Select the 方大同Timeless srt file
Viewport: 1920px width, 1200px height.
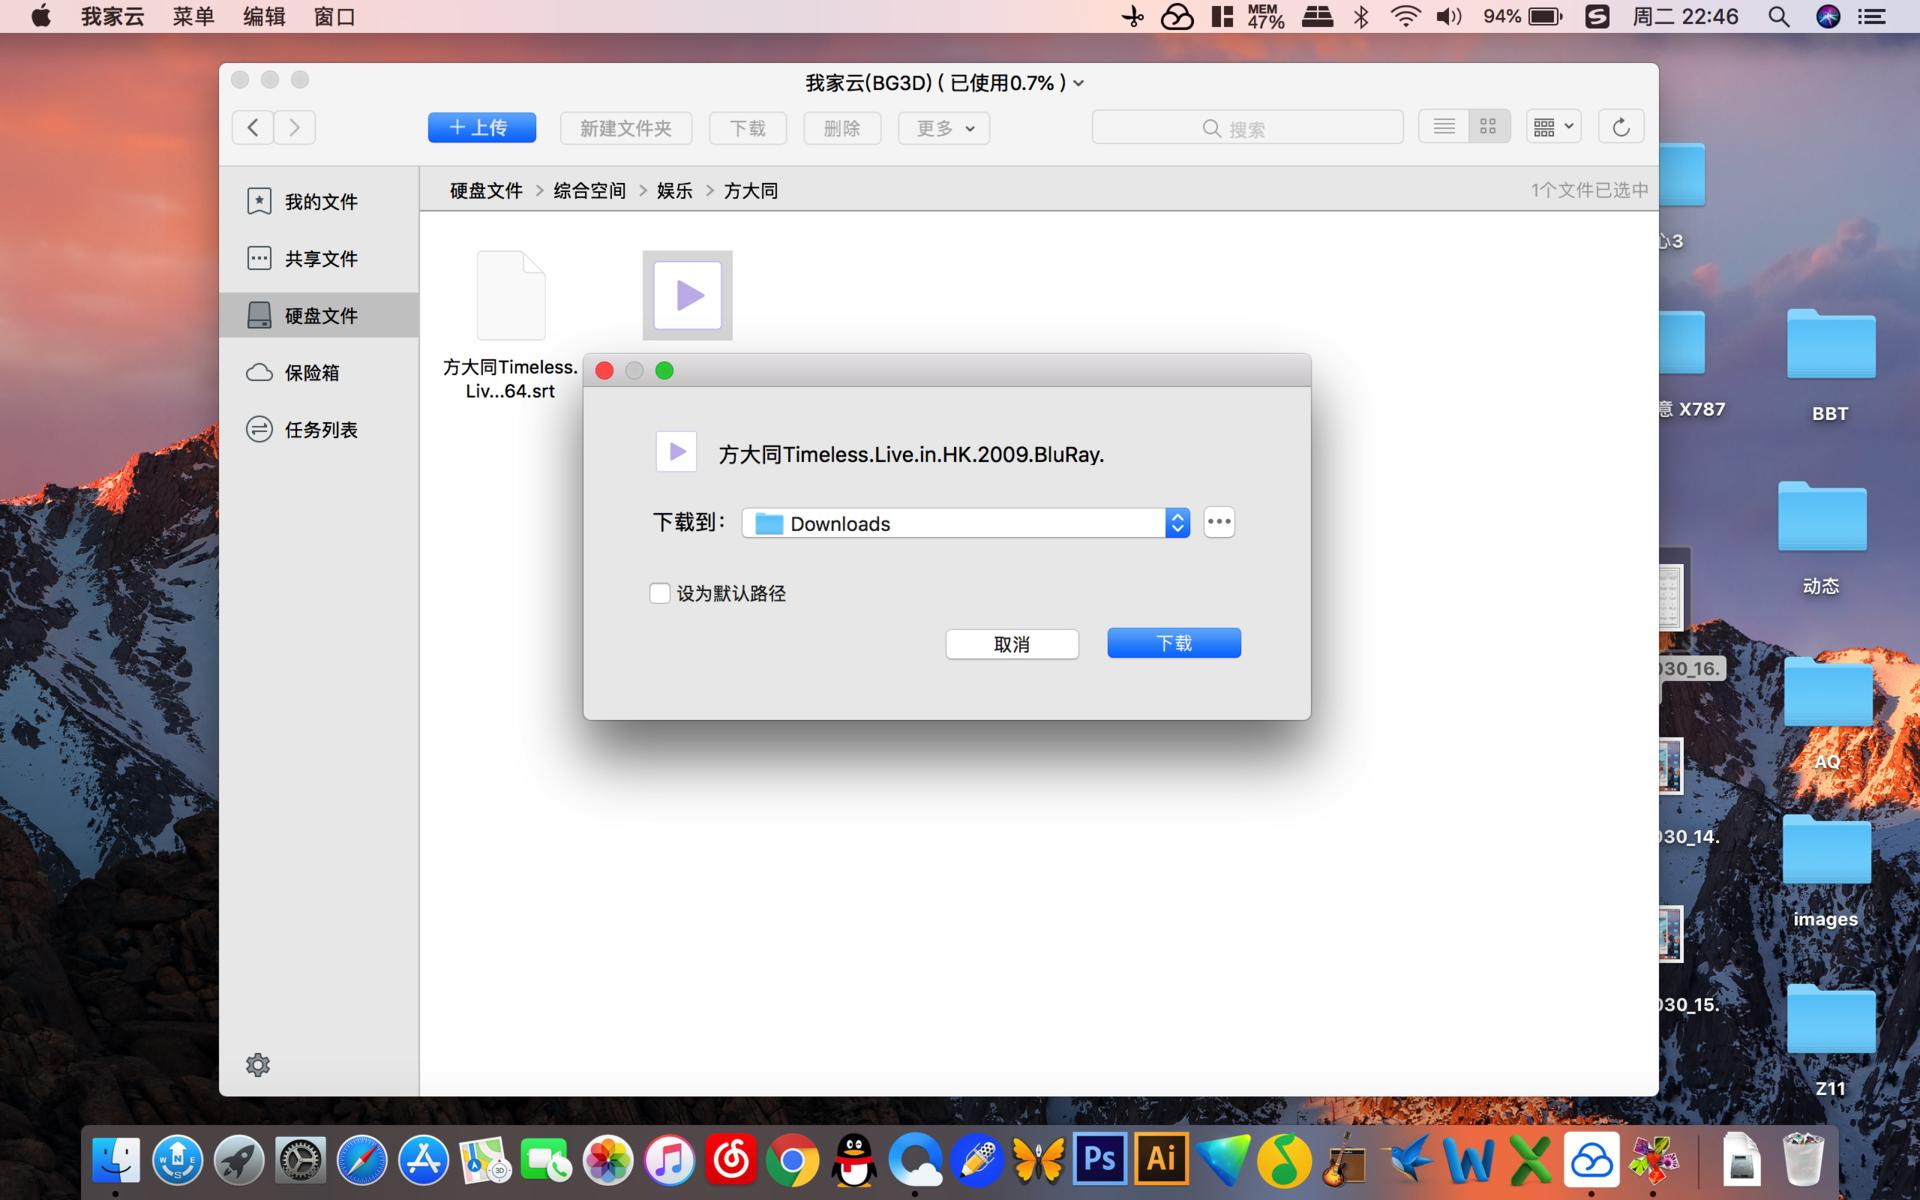[x=511, y=295]
